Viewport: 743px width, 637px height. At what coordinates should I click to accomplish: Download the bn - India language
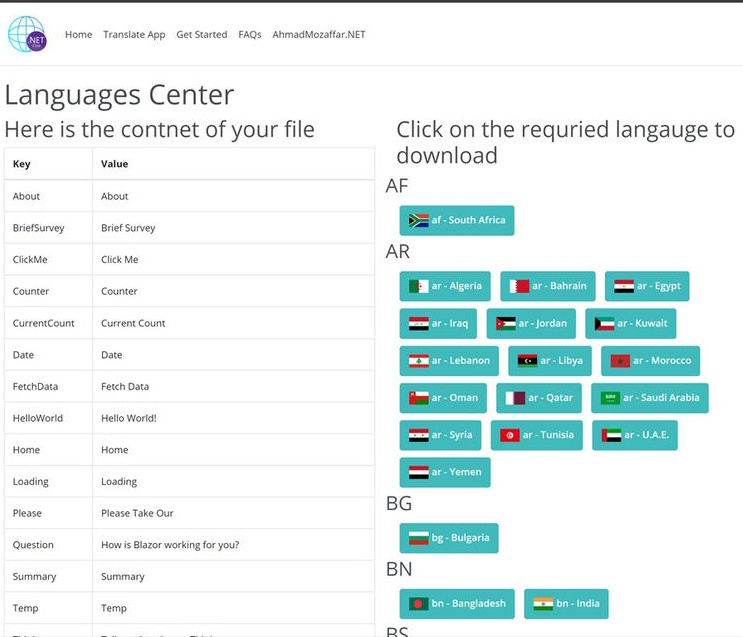(566, 604)
